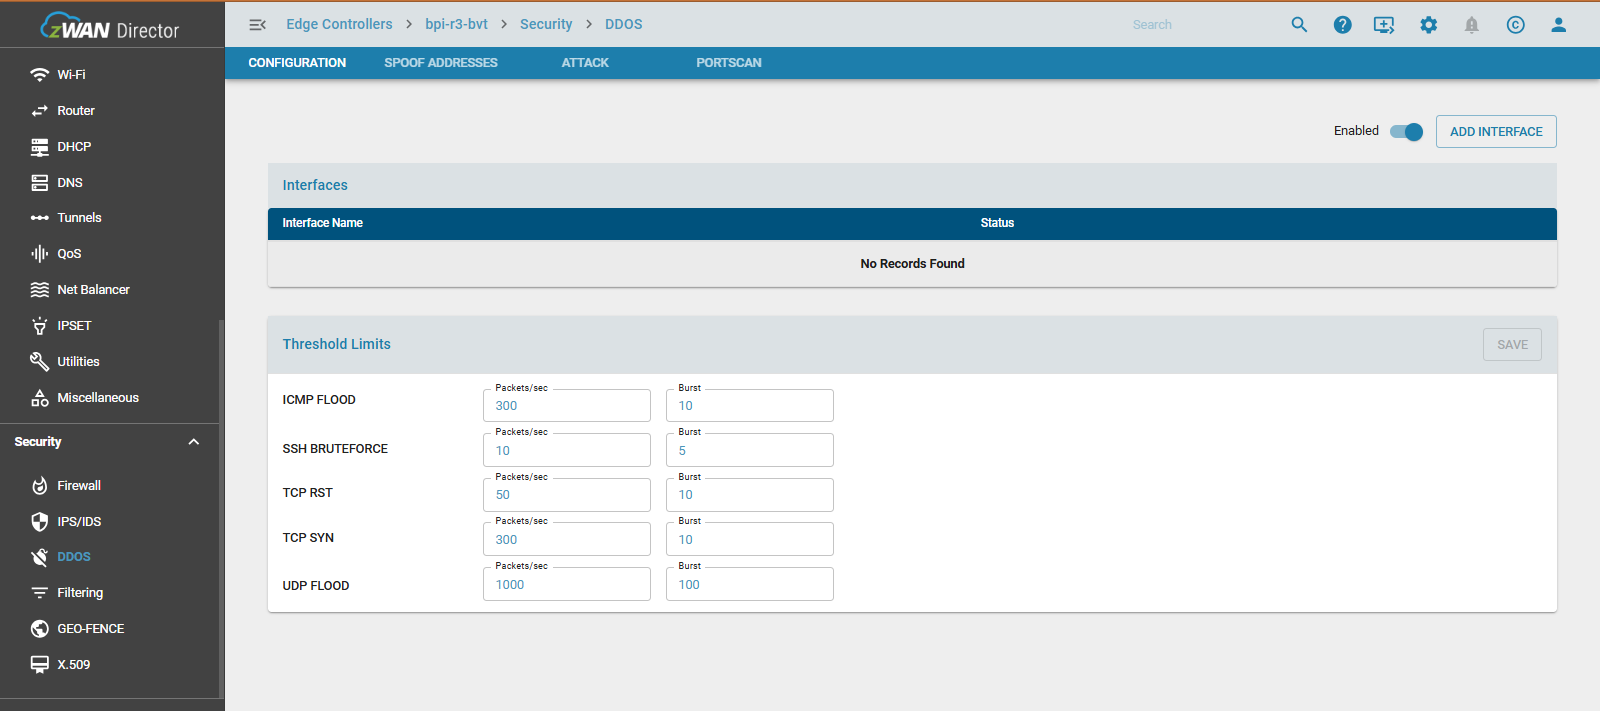1600x711 pixels.
Task: Go to Edge Controllers breadcrumb link
Action: [339, 25]
